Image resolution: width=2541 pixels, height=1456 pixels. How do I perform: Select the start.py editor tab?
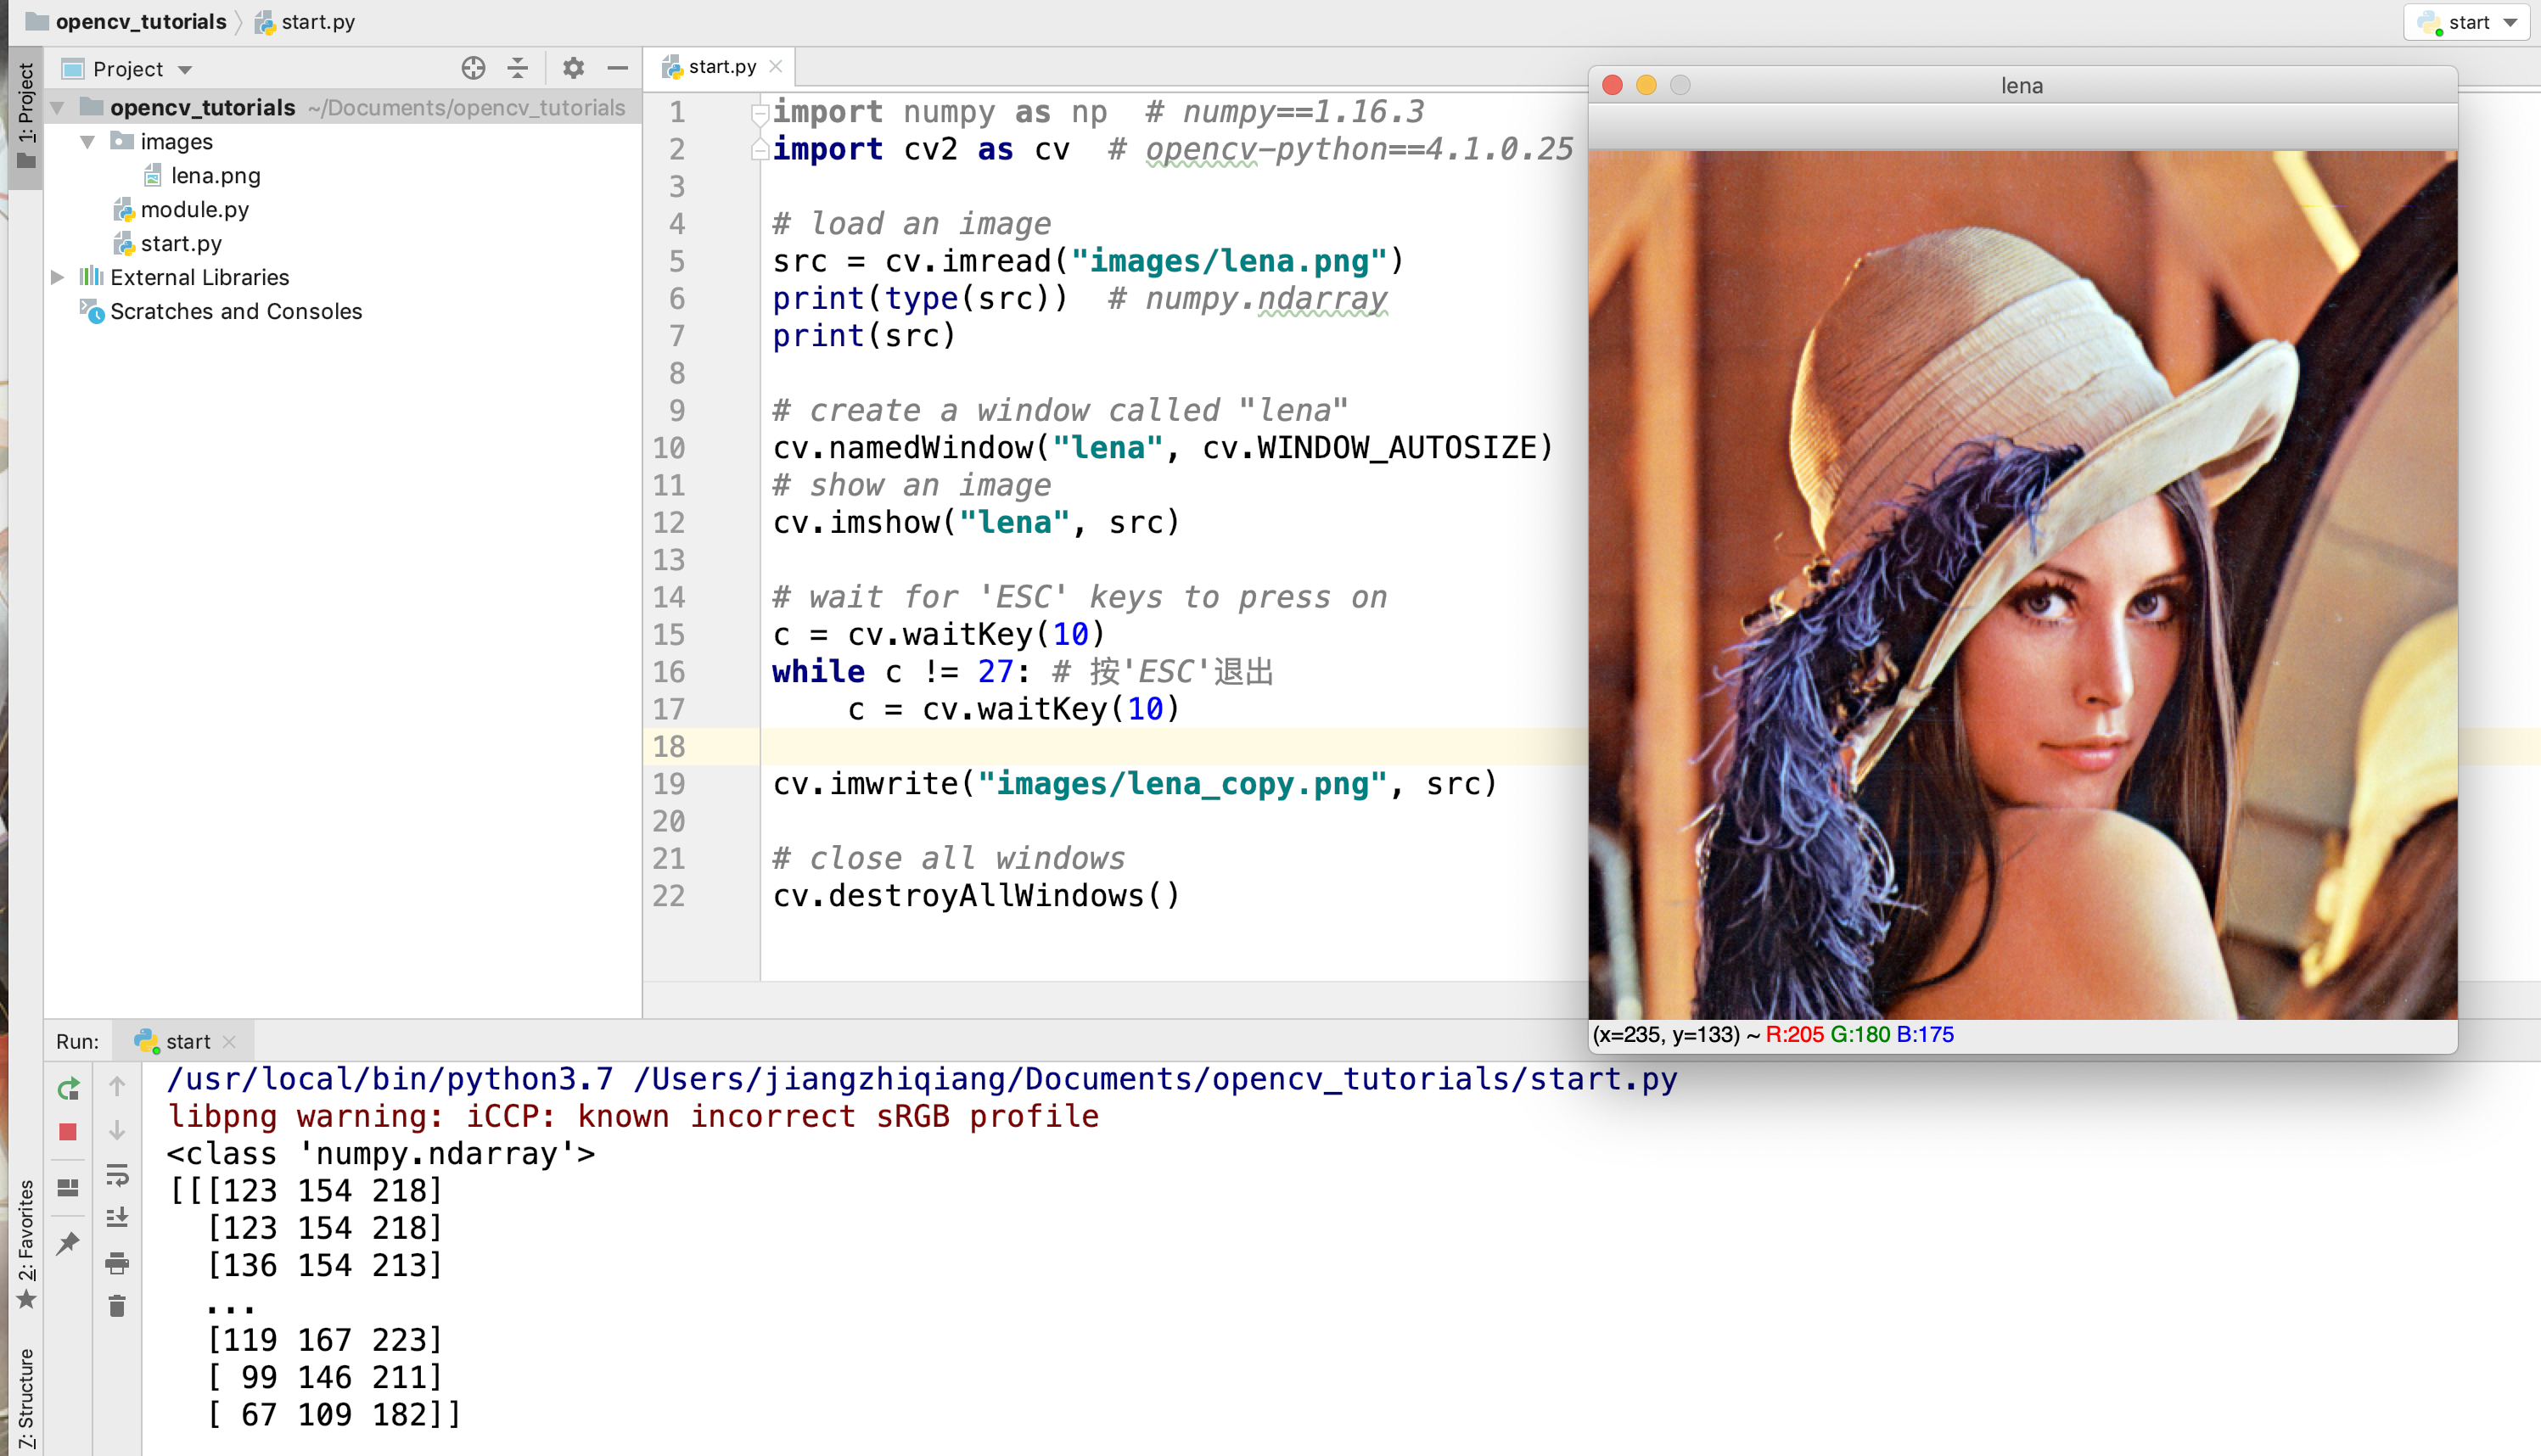(720, 67)
